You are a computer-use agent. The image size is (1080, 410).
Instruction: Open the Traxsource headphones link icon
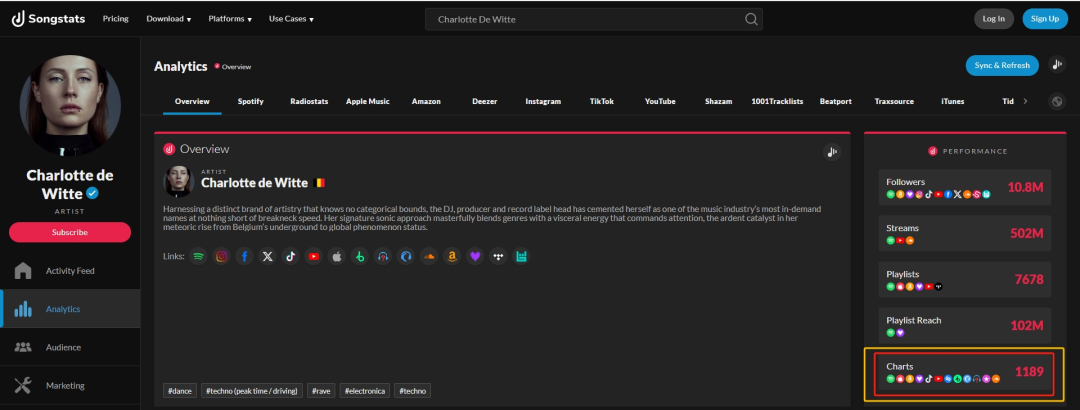(x=383, y=256)
